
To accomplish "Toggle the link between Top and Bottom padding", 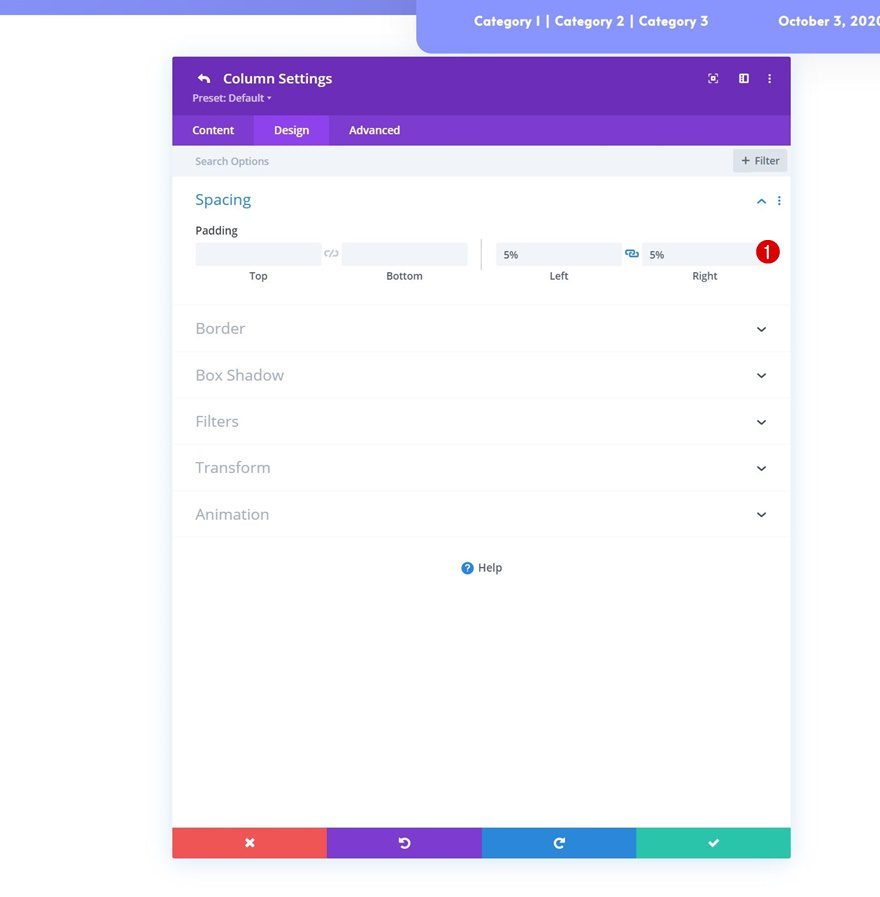I will click(x=330, y=253).
